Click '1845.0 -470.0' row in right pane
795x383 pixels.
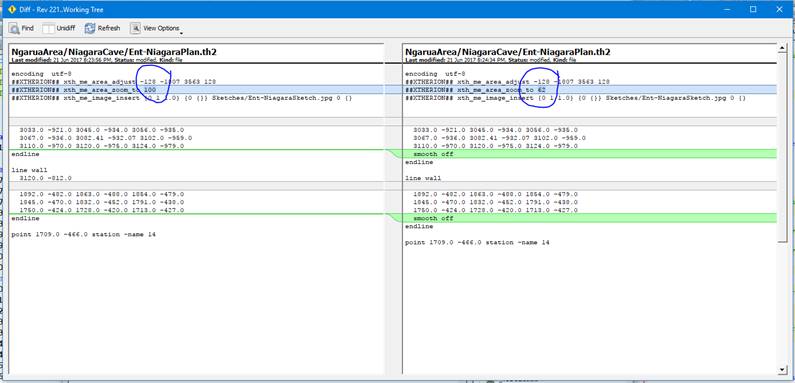tap(495, 202)
